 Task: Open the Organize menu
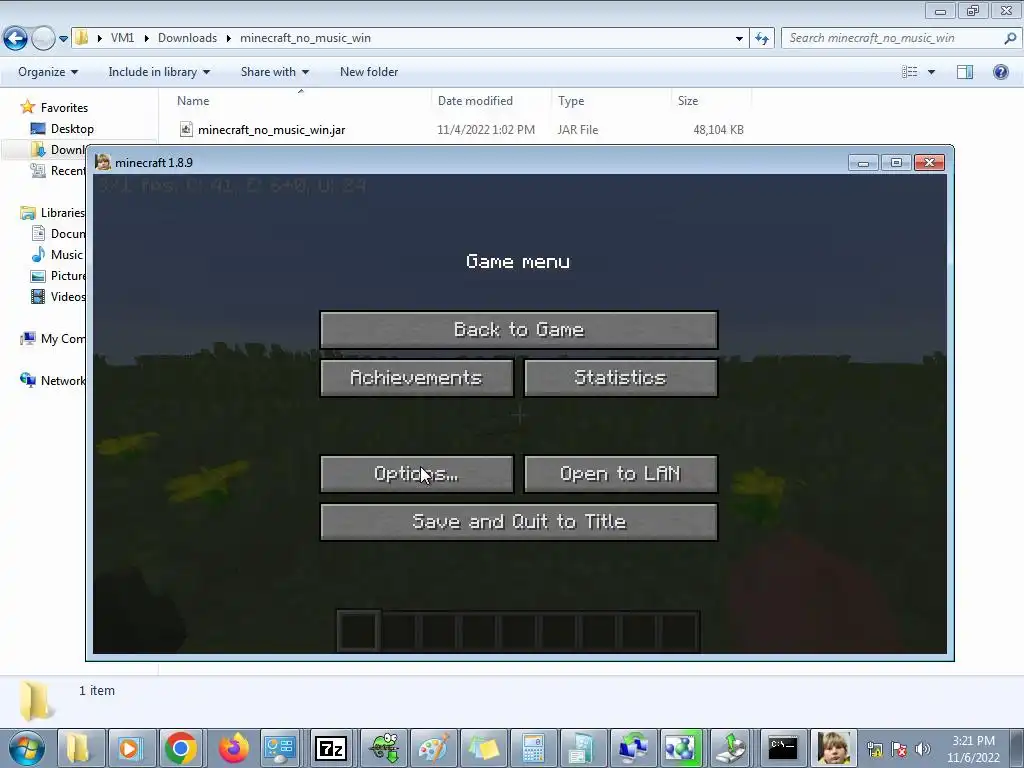pos(48,72)
